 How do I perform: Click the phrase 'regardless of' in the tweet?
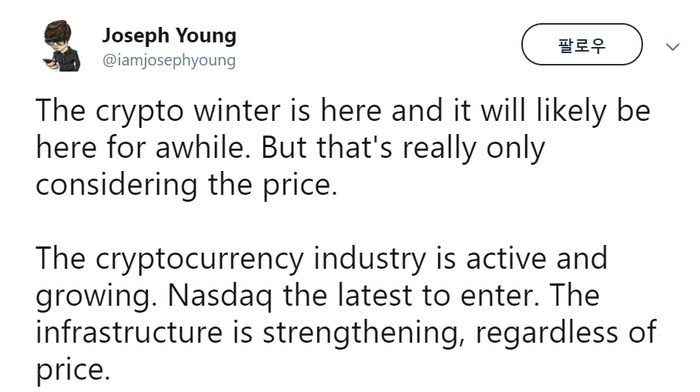pyautogui.click(x=566, y=332)
